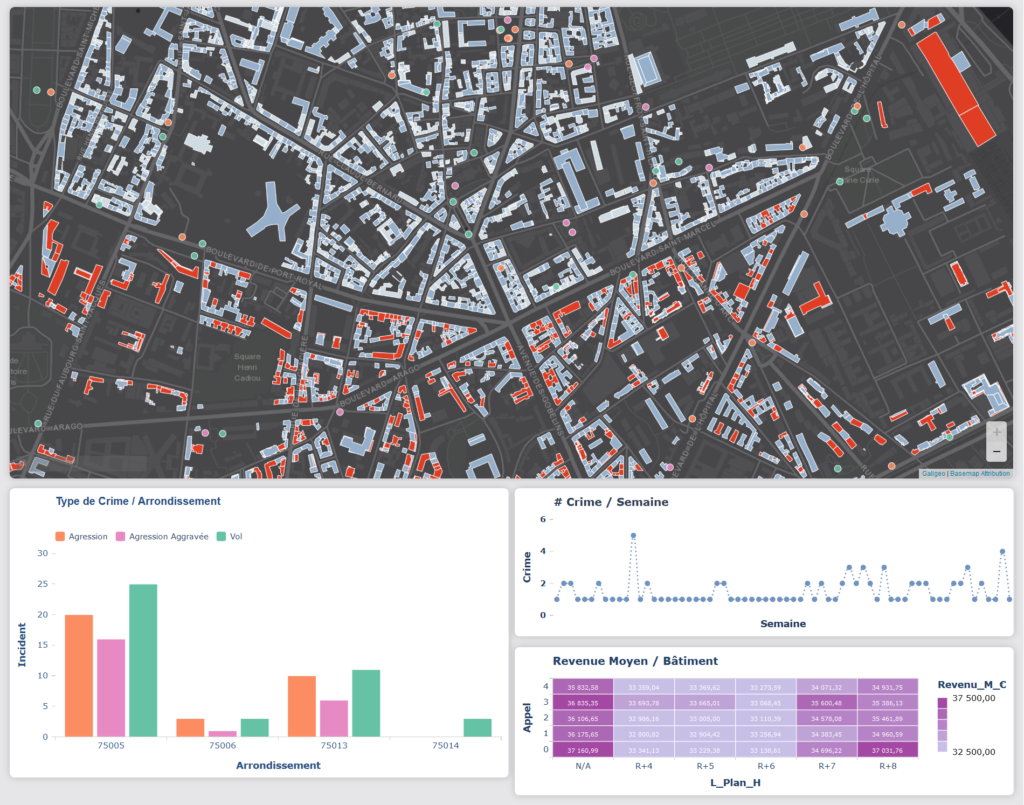Select the green Vol bar for 75014

pos(477,728)
